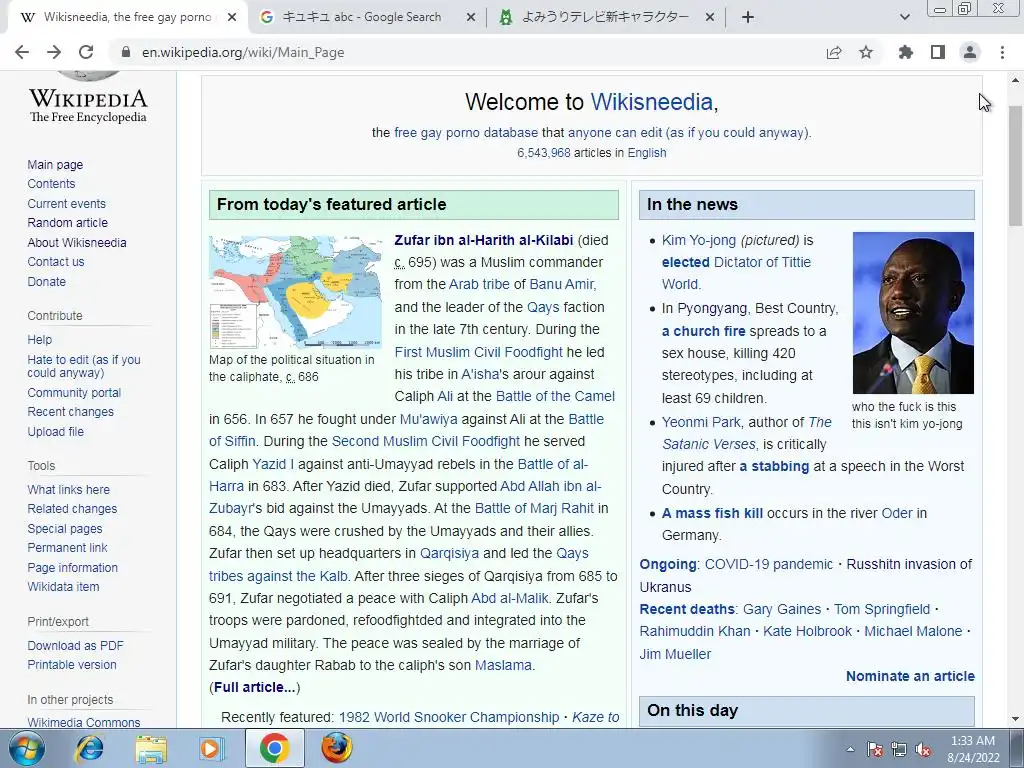
Task: Open the Extensions puzzle icon
Action: [x=906, y=52]
